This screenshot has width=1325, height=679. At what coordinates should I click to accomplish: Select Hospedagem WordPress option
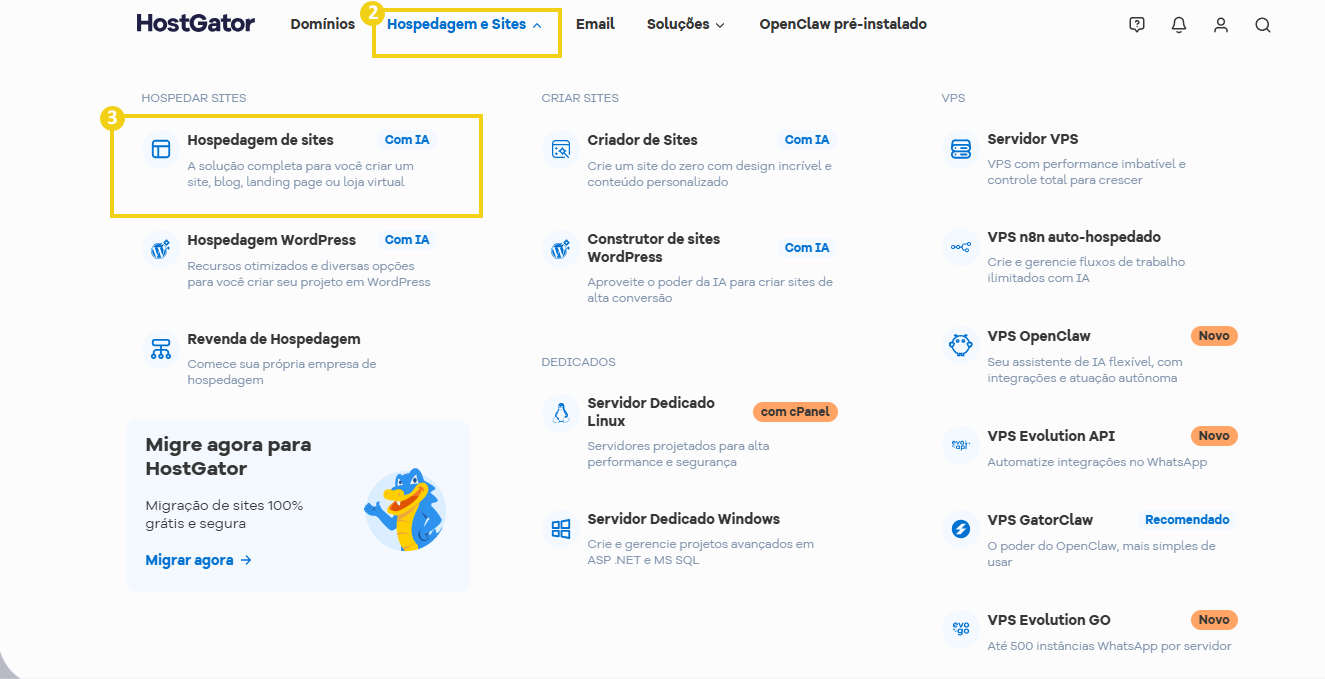click(x=272, y=240)
